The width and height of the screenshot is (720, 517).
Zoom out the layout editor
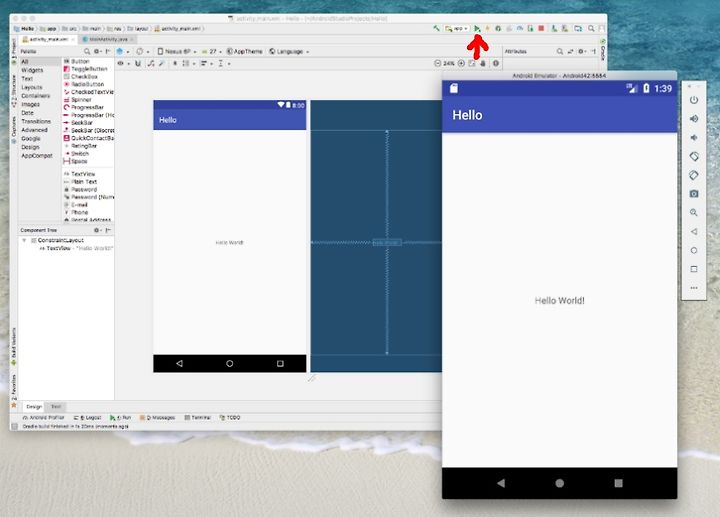(x=438, y=63)
